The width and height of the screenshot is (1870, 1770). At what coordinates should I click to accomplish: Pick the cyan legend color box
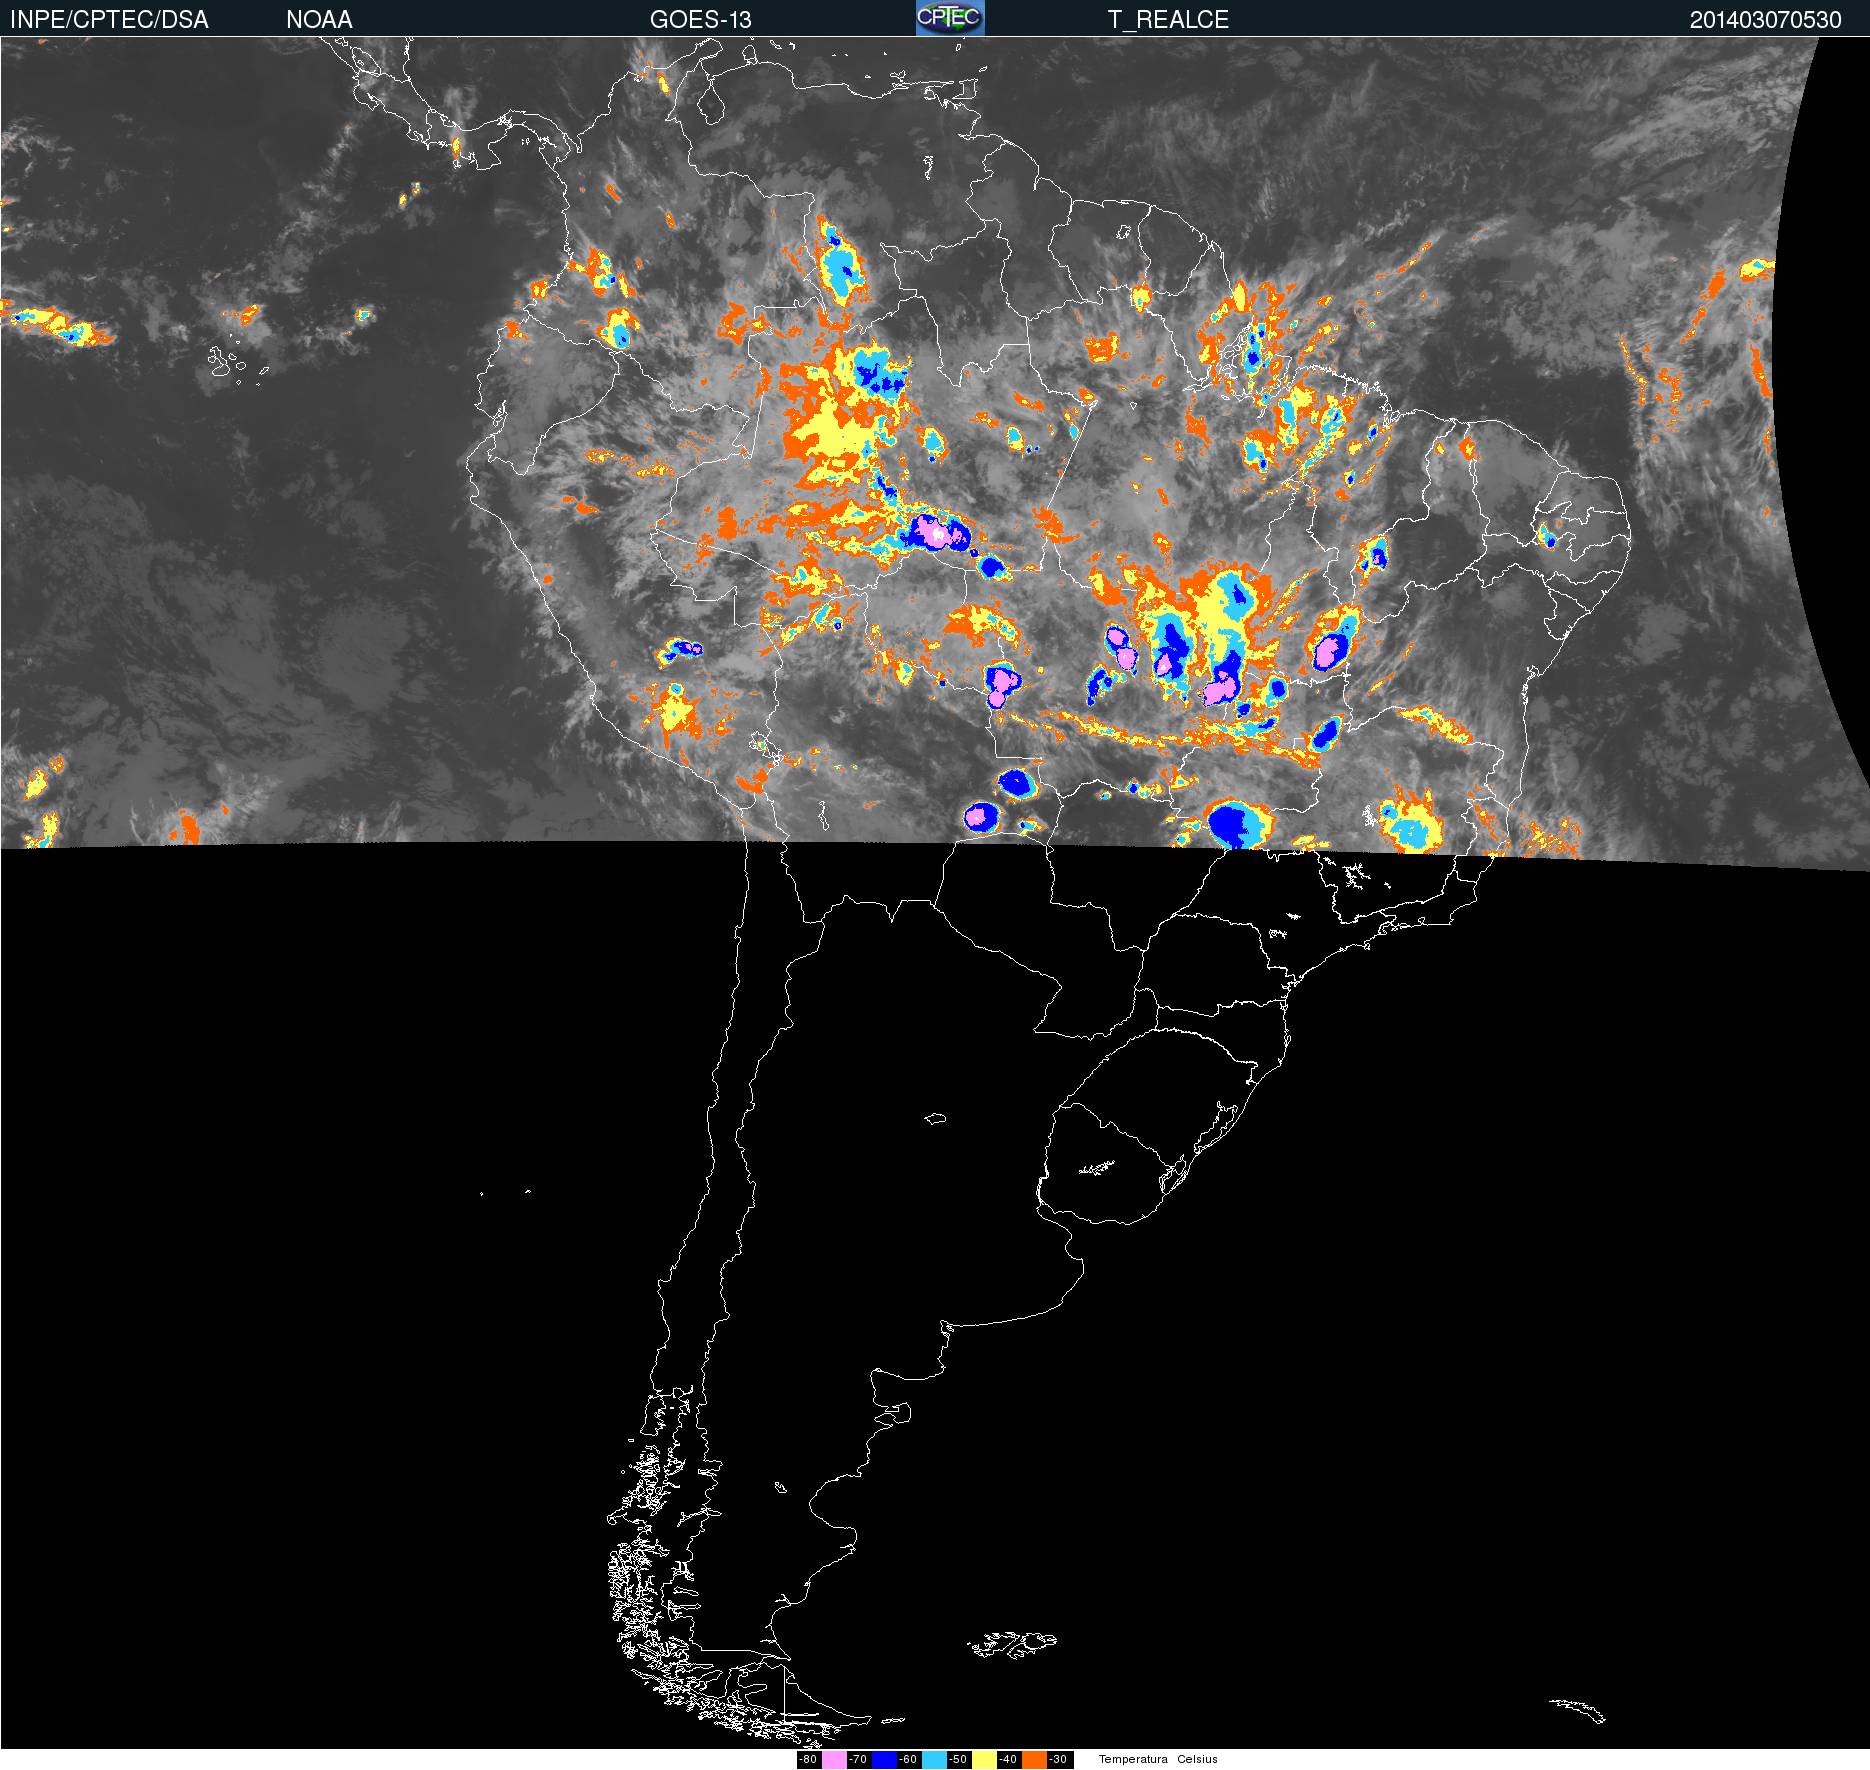tap(933, 1759)
